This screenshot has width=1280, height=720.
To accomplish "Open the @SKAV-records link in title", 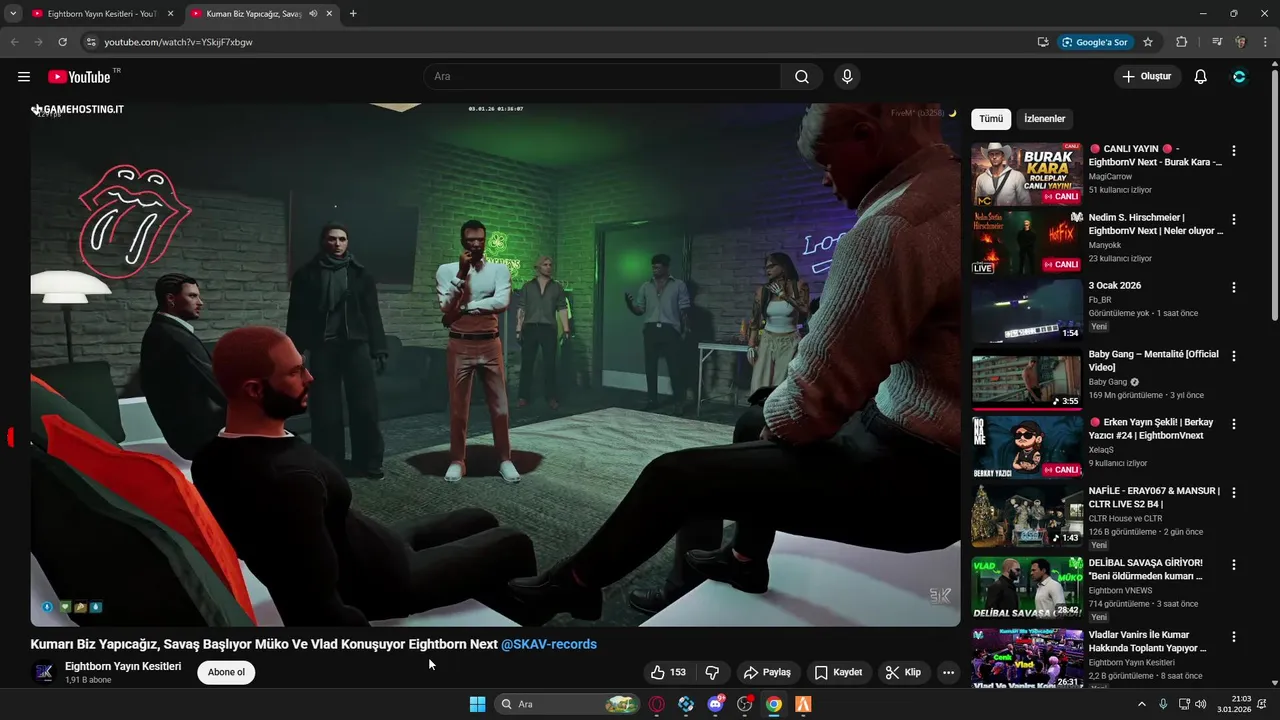I will pos(549,644).
